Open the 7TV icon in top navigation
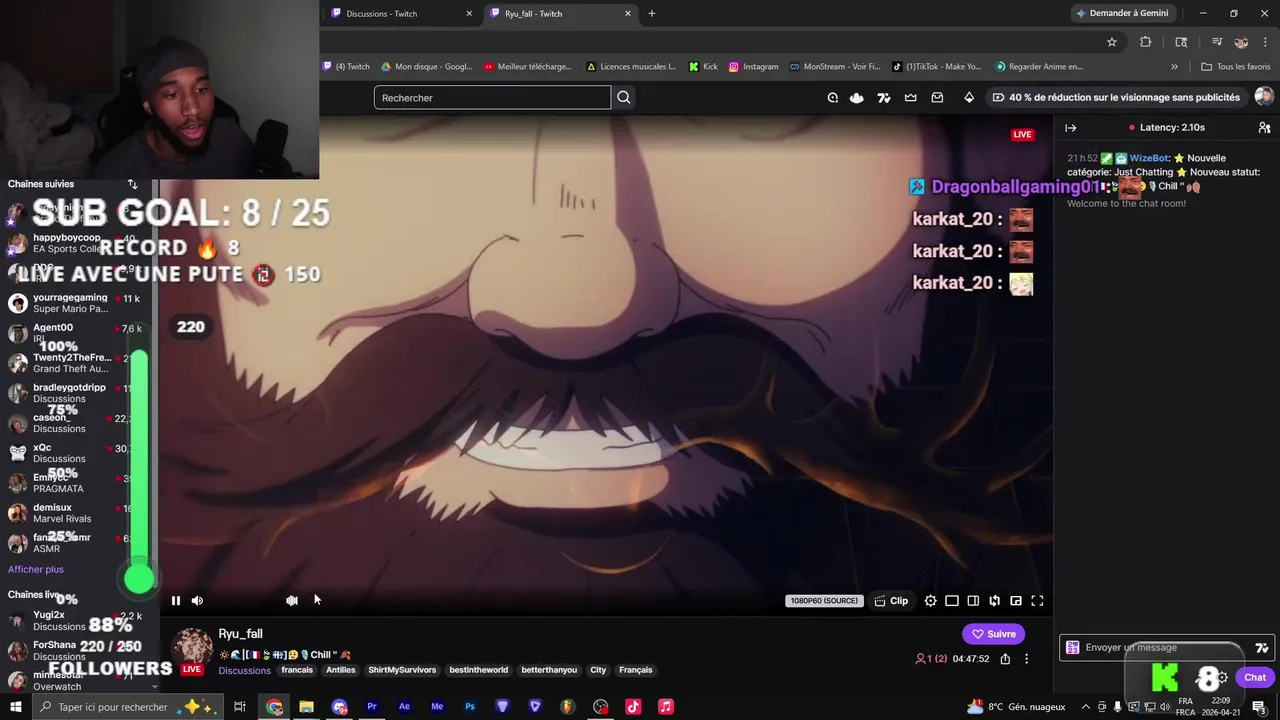 pyautogui.click(x=883, y=98)
